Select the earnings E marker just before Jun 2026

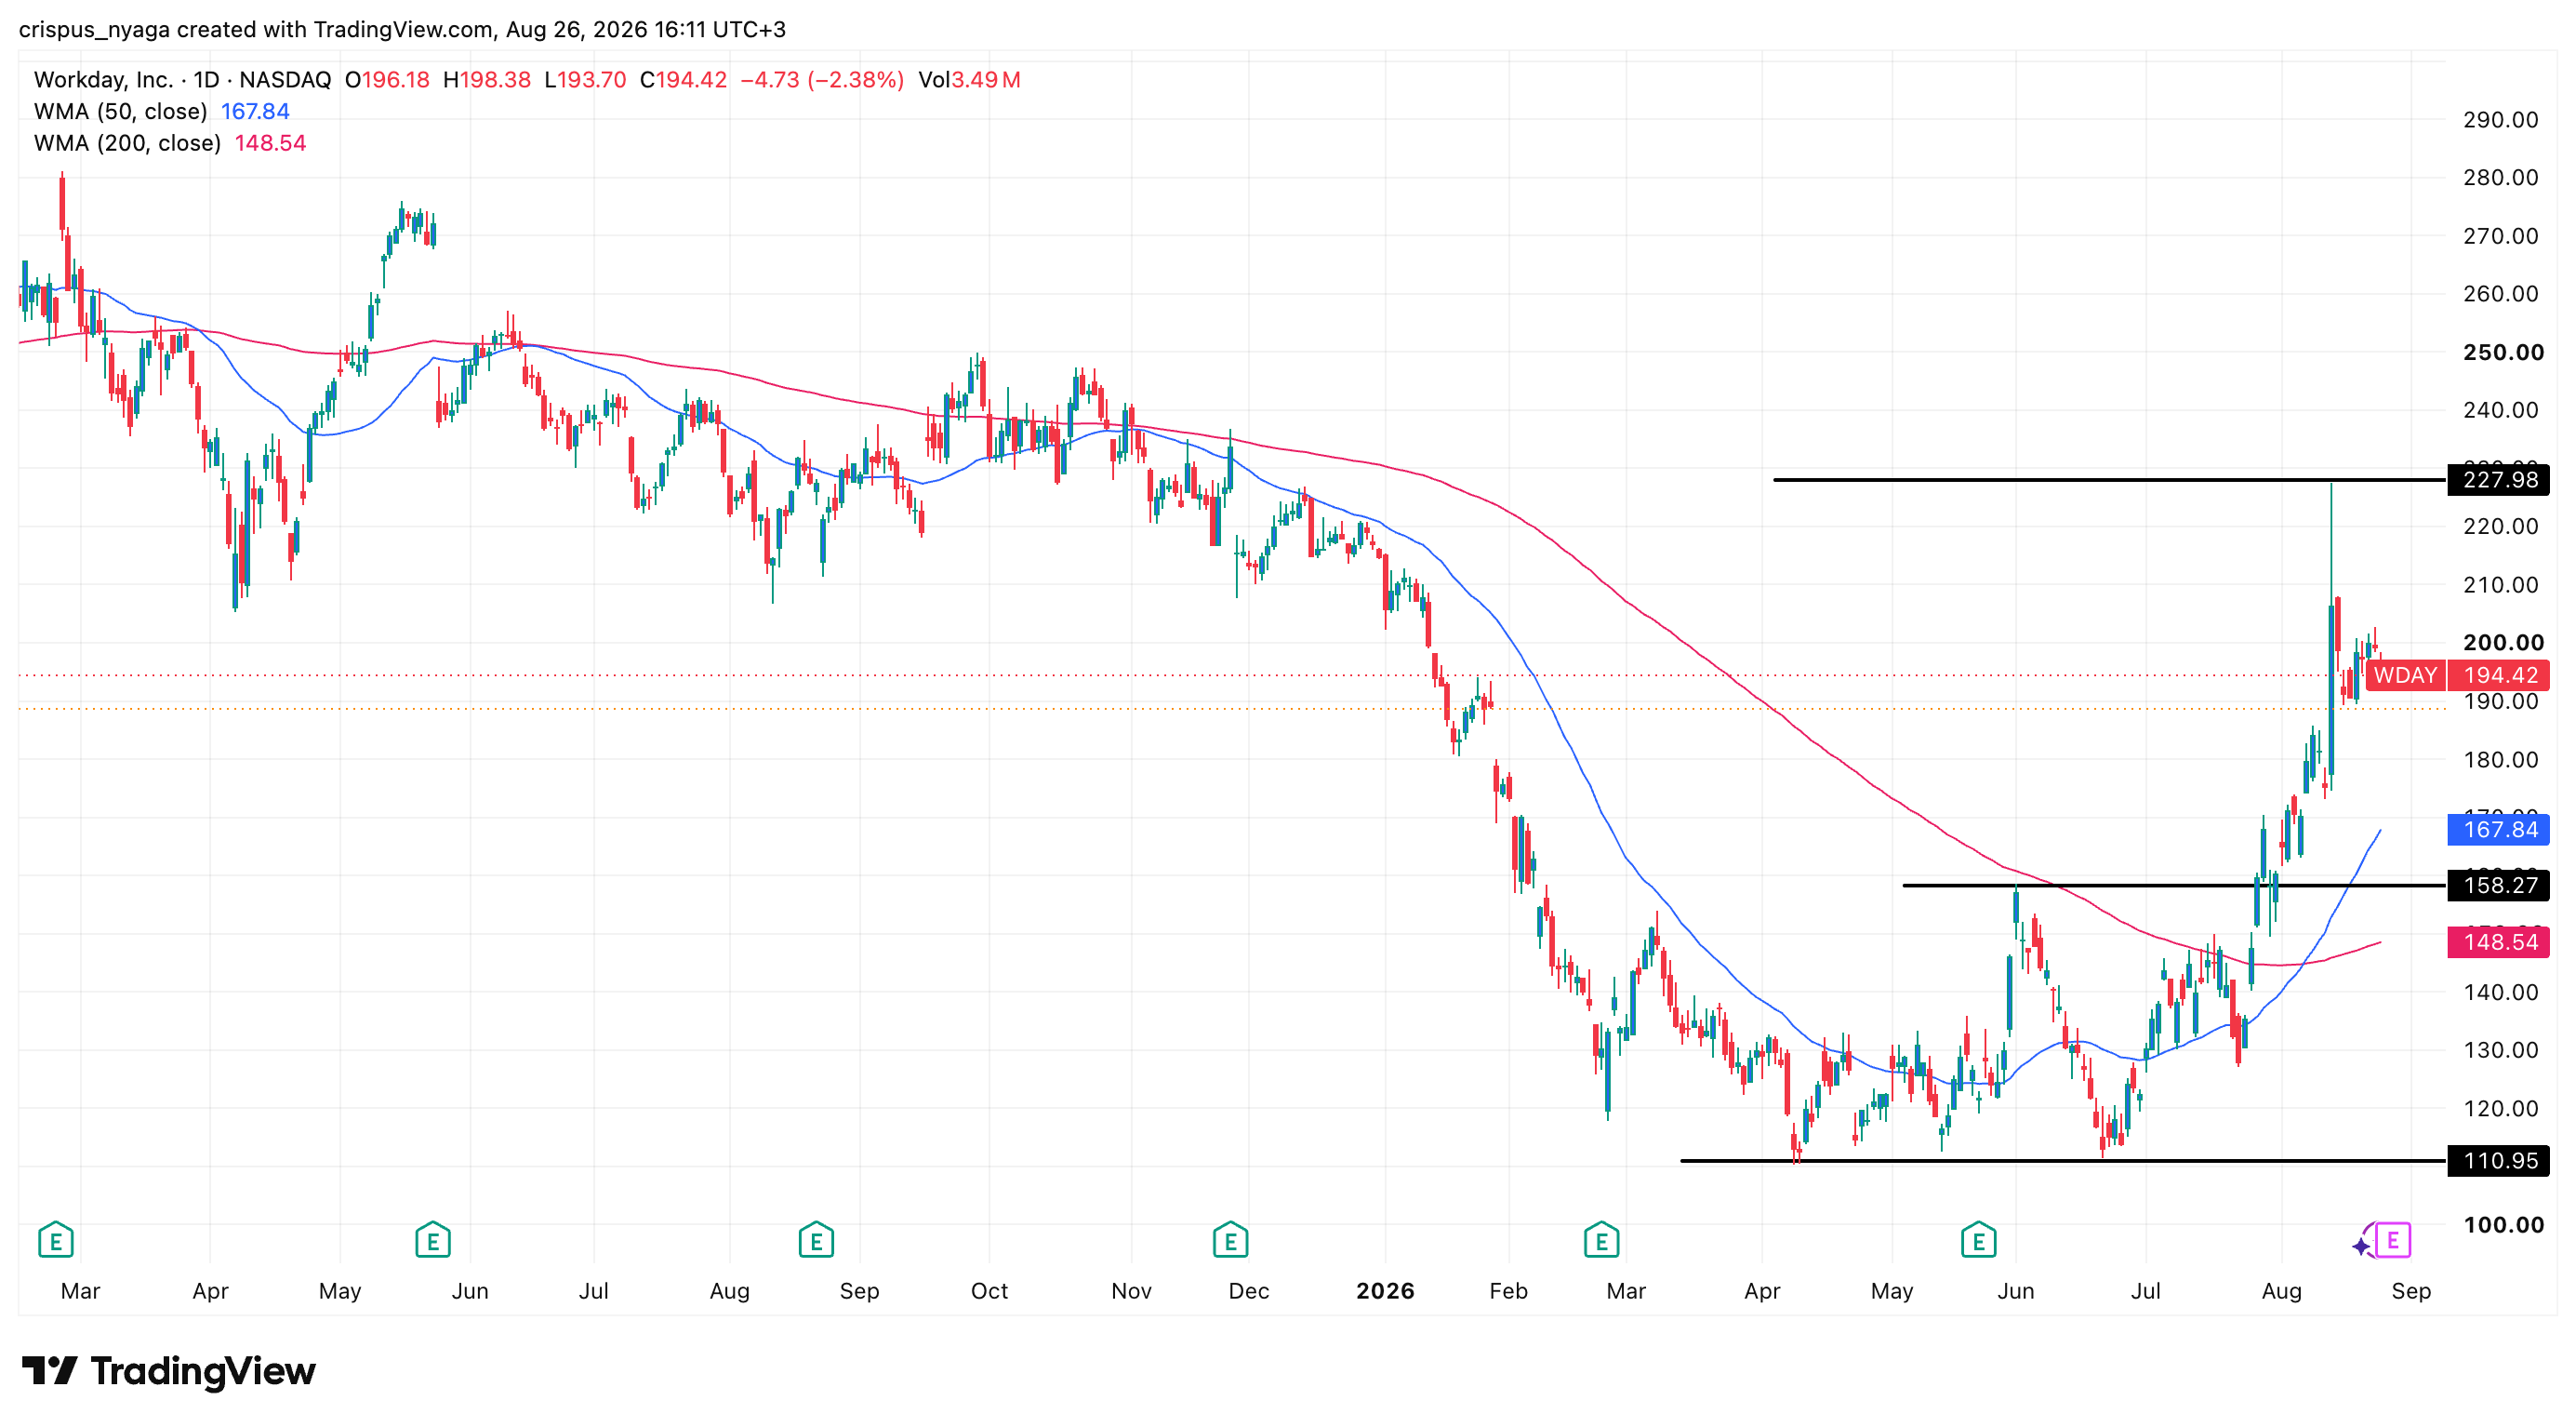point(1978,1241)
